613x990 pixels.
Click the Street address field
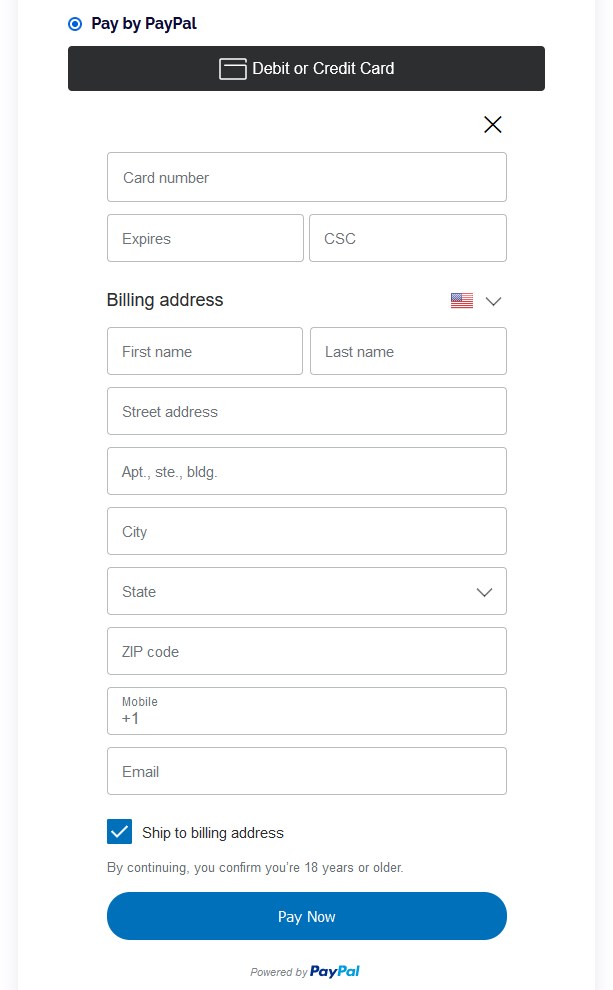pyautogui.click(x=307, y=411)
